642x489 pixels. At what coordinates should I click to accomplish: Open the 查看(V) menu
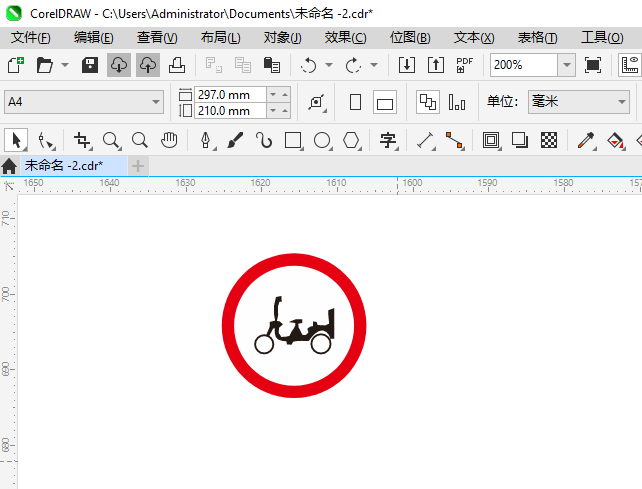pos(157,38)
